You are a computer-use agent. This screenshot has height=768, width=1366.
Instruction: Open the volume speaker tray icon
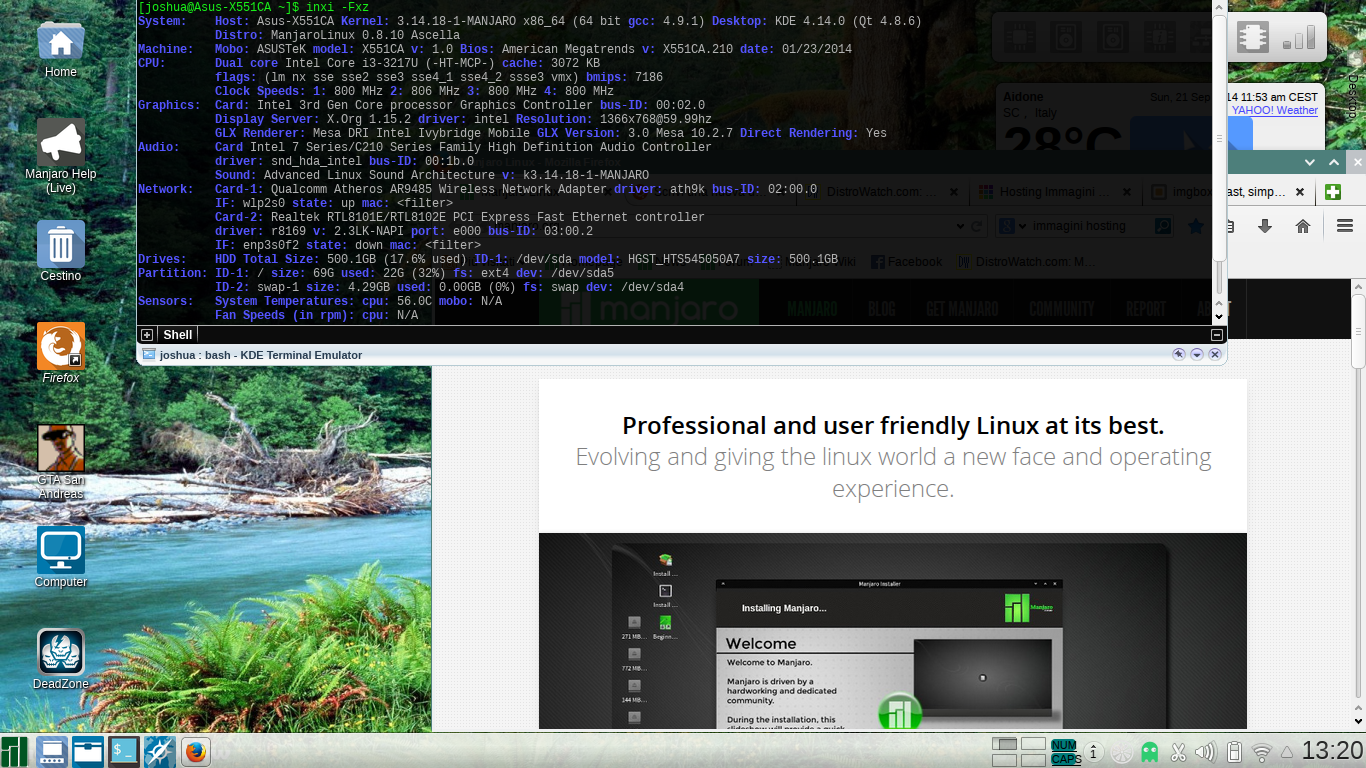click(x=1205, y=752)
